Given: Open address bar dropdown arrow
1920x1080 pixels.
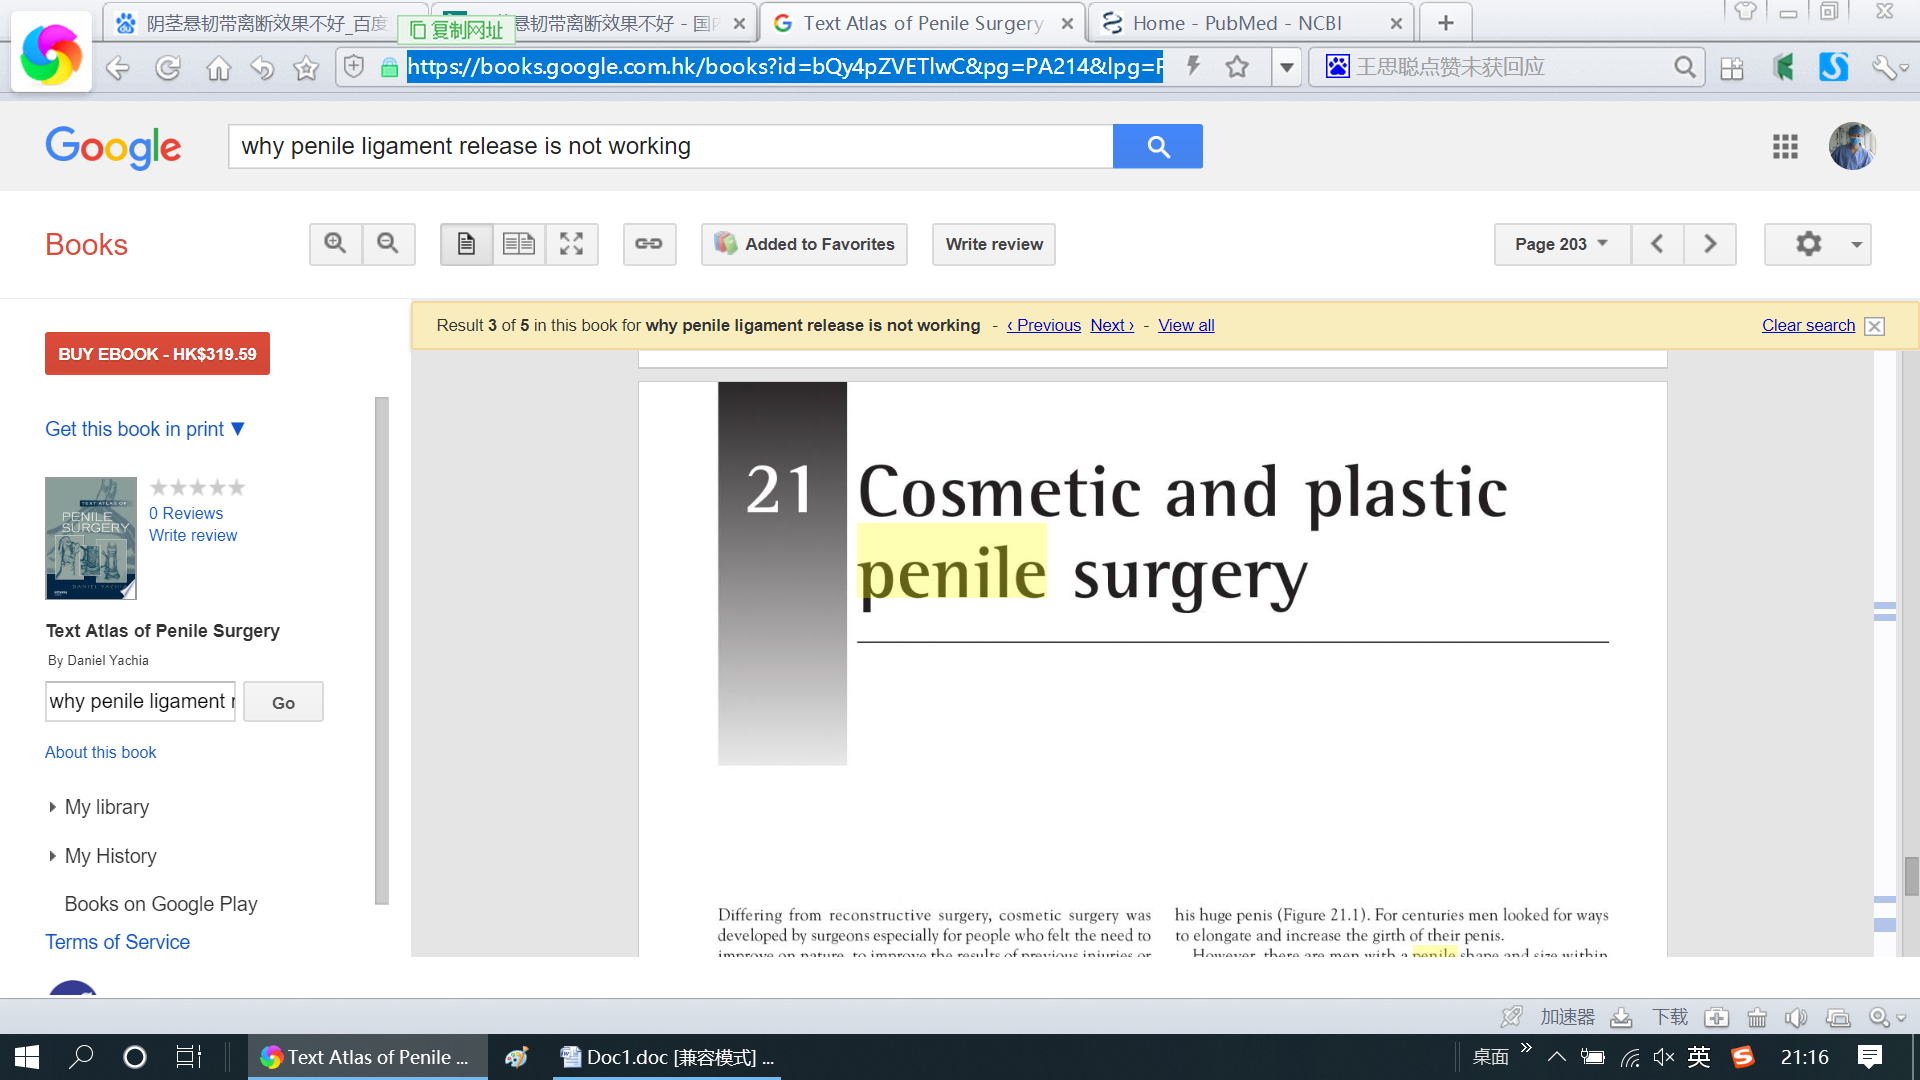Looking at the screenshot, I should (1286, 67).
